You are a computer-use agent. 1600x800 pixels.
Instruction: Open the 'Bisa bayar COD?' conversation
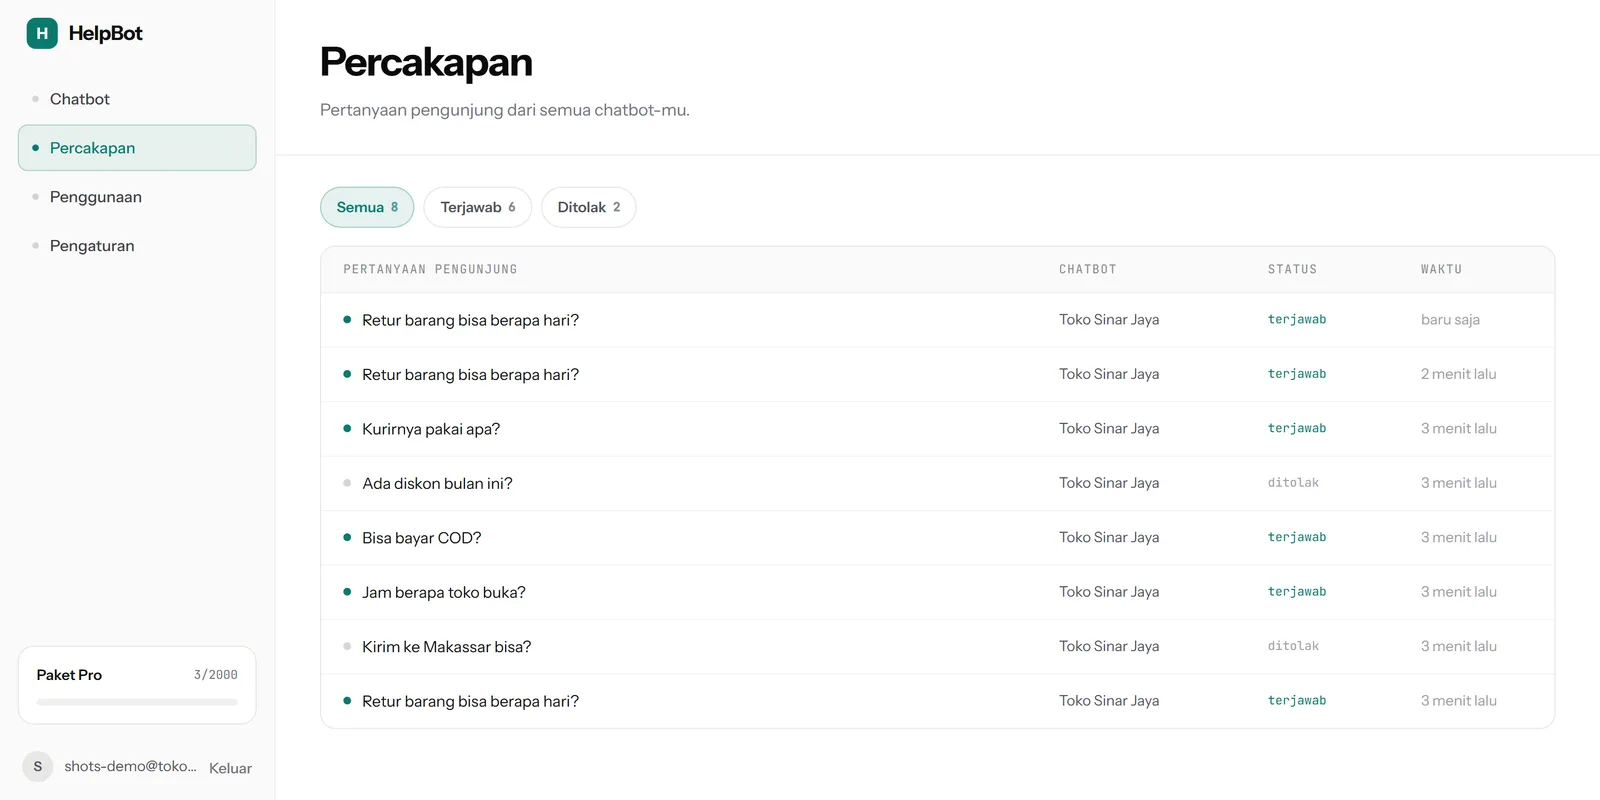coord(937,538)
